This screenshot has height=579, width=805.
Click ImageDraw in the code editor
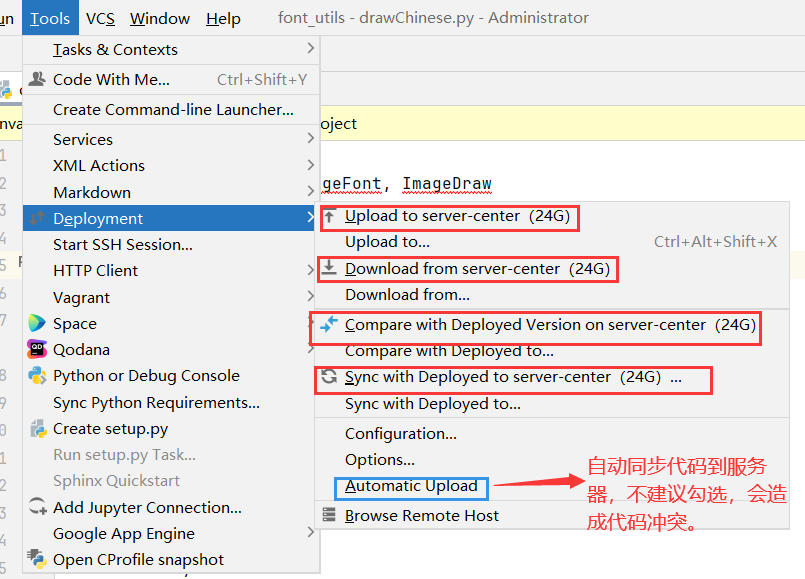(x=447, y=184)
